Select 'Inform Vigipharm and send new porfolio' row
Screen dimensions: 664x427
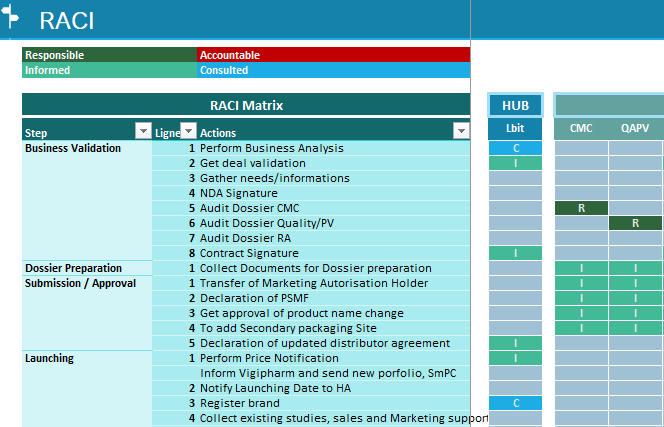334,373
